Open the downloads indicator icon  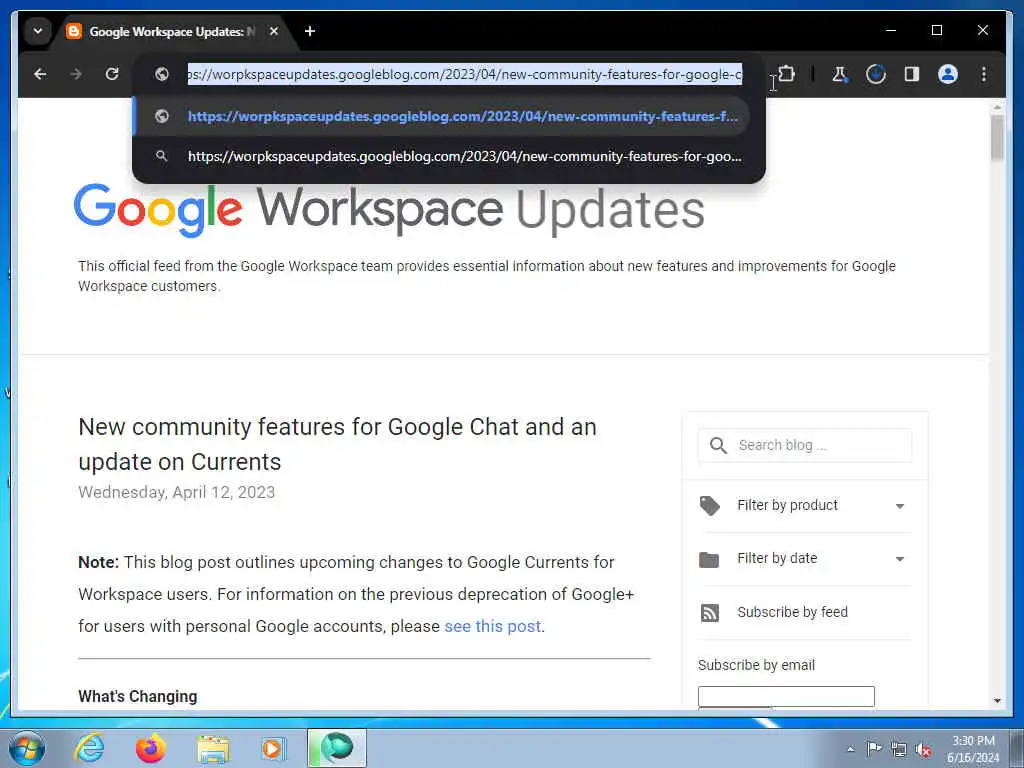(x=876, y=74)
